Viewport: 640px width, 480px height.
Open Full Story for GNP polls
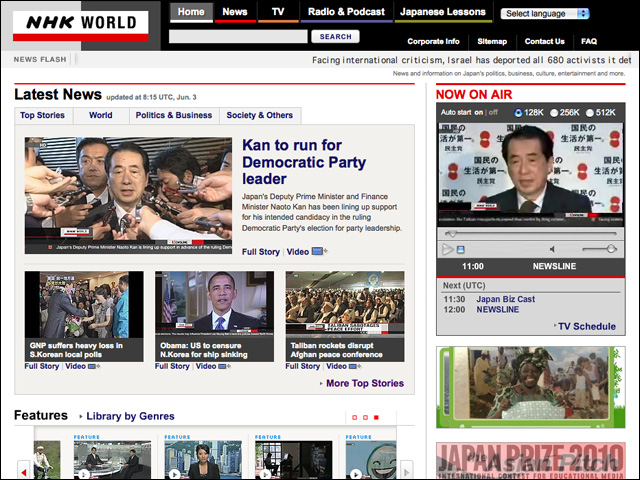coord(42,366)
